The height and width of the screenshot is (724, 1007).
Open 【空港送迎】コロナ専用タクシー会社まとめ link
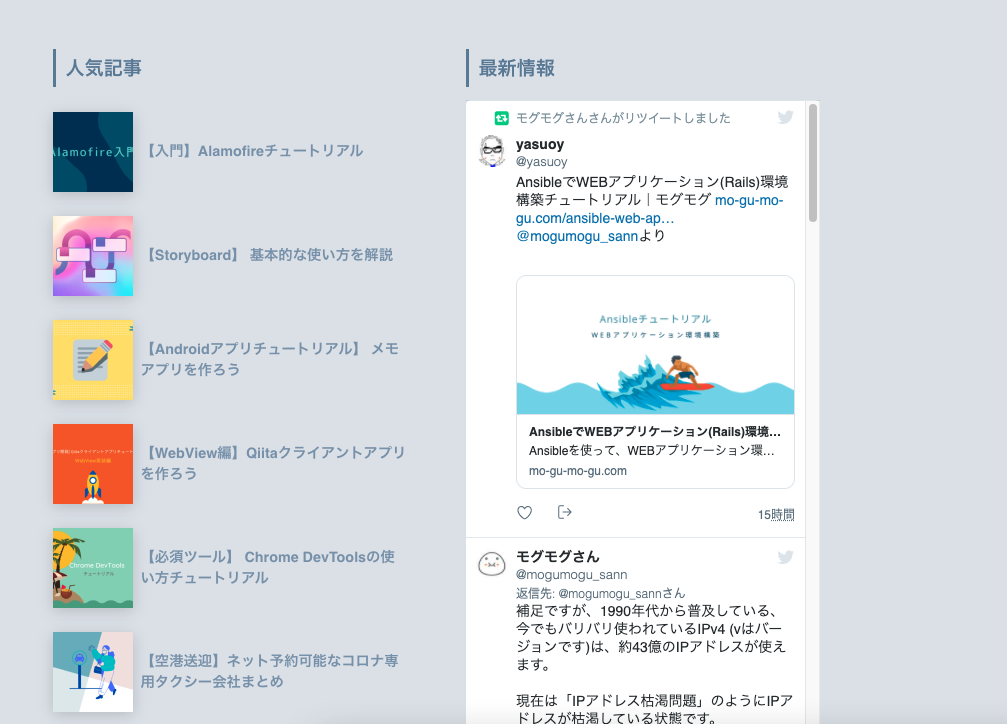click(x=270, y=671)
